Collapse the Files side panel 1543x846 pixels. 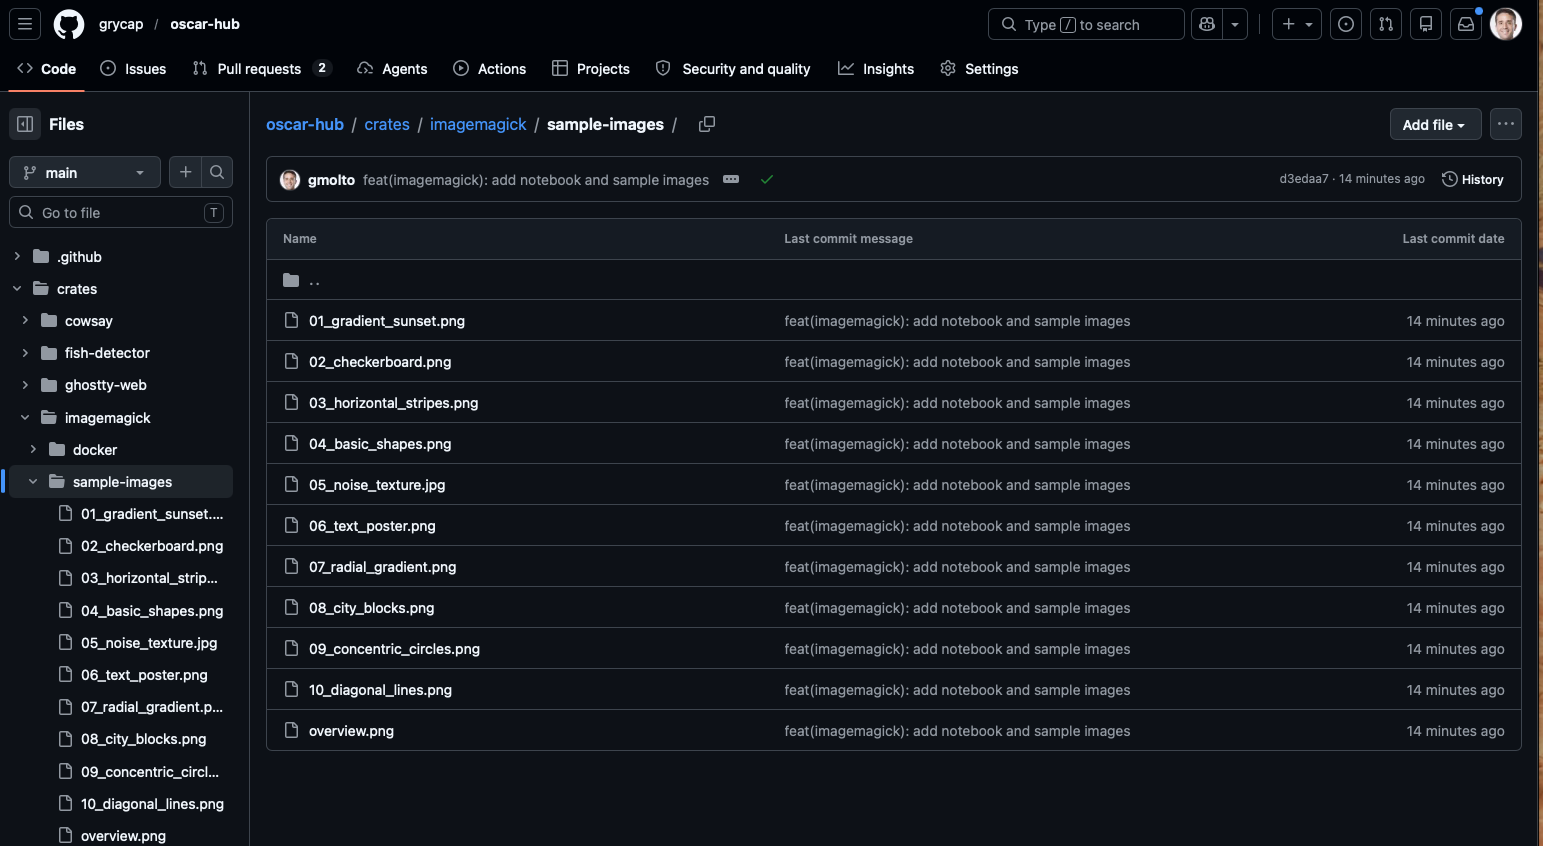25,124
